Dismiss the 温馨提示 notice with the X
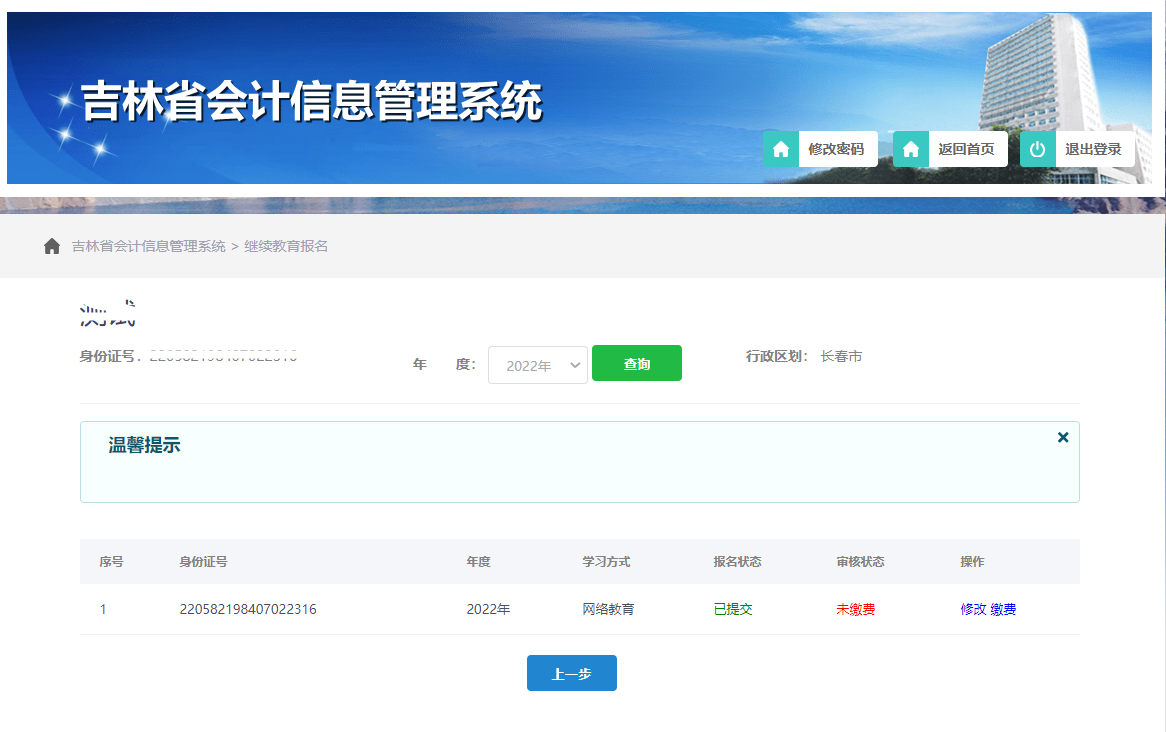This screenshot has width=1166, height=732. [x=1063, y=437]
